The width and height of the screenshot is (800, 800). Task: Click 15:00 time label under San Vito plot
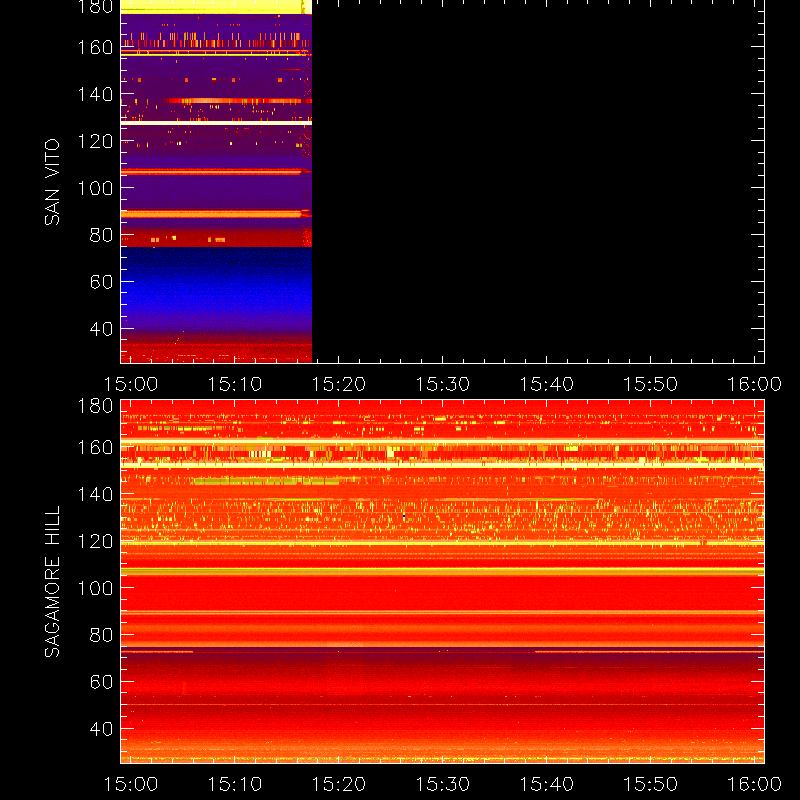click(x=131, y=384)
